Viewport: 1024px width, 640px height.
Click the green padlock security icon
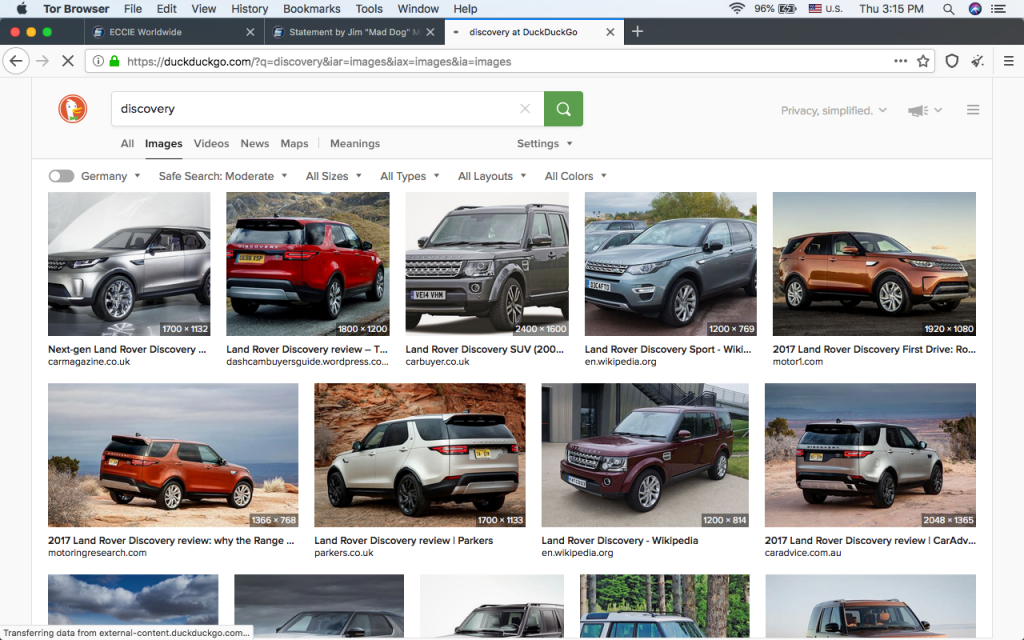[x=114, y=61]
